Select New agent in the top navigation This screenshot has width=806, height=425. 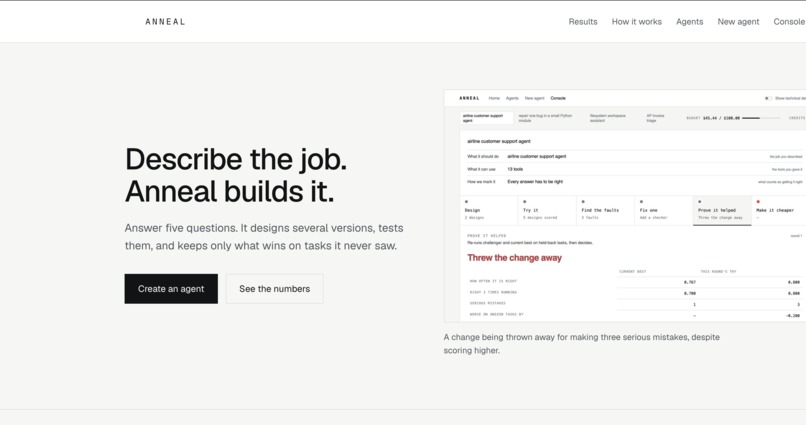click(738, 22)
